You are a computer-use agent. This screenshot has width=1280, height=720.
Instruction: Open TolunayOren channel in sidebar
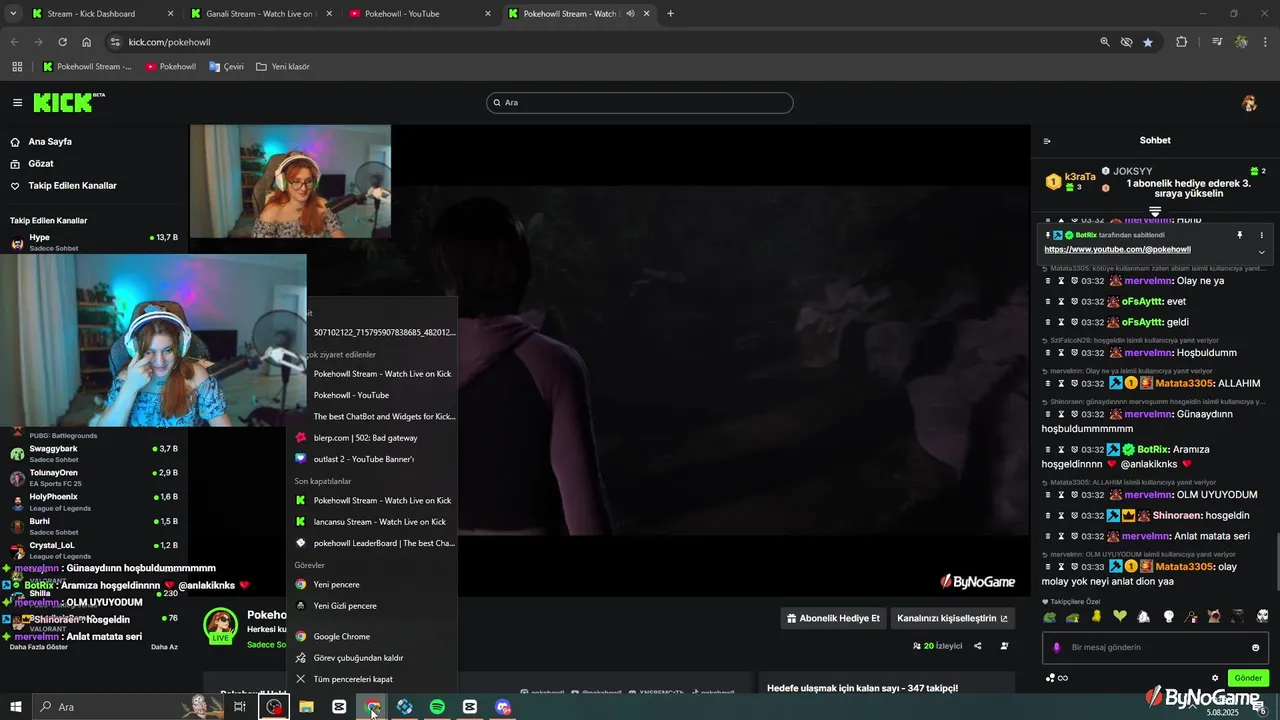[x=94, y=477]
